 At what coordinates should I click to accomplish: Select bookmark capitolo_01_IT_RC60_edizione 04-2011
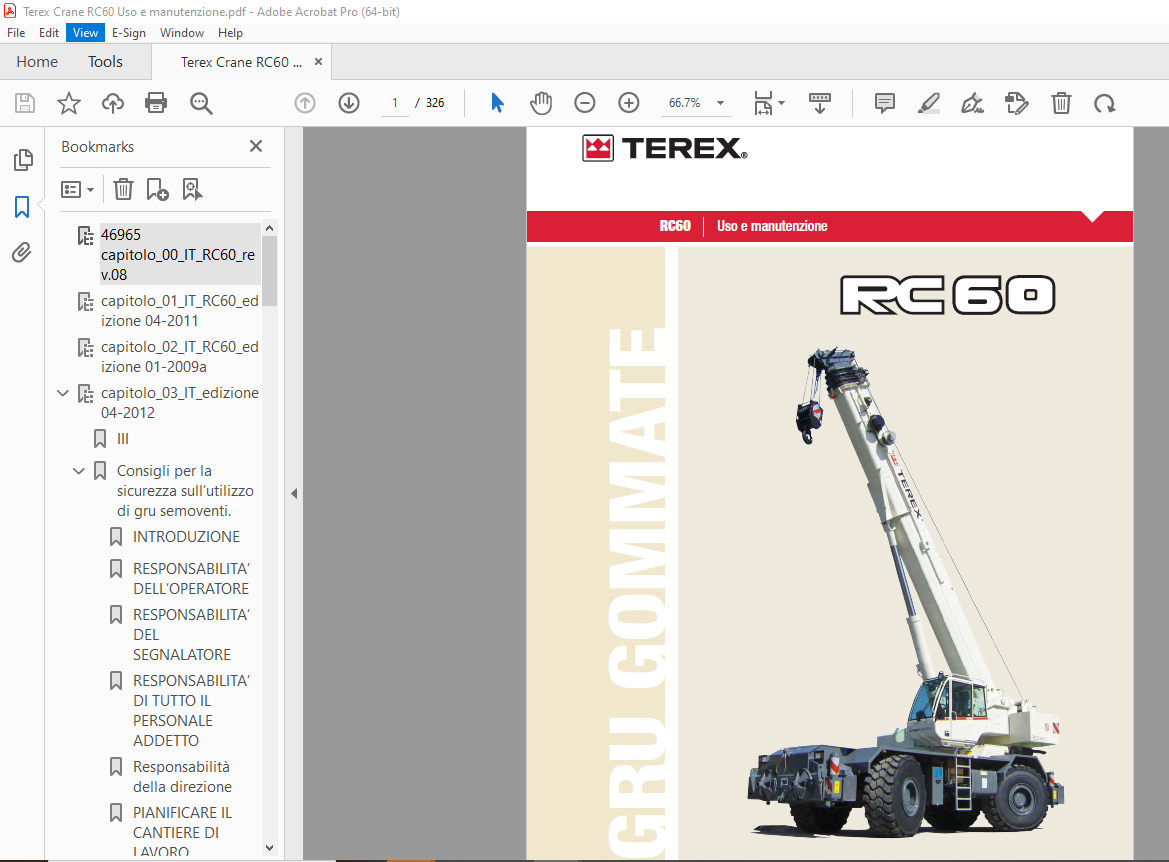[180, 311]
